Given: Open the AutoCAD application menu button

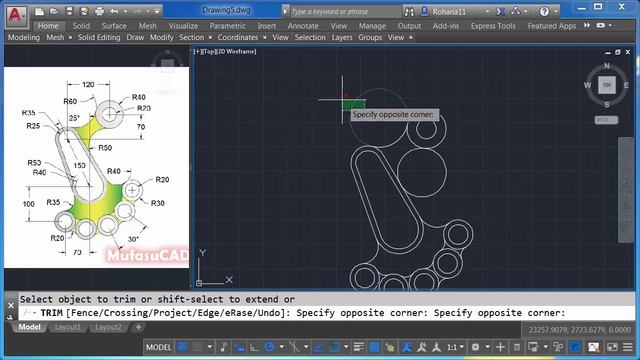Looking at the screenshot, I should point(16,16).
